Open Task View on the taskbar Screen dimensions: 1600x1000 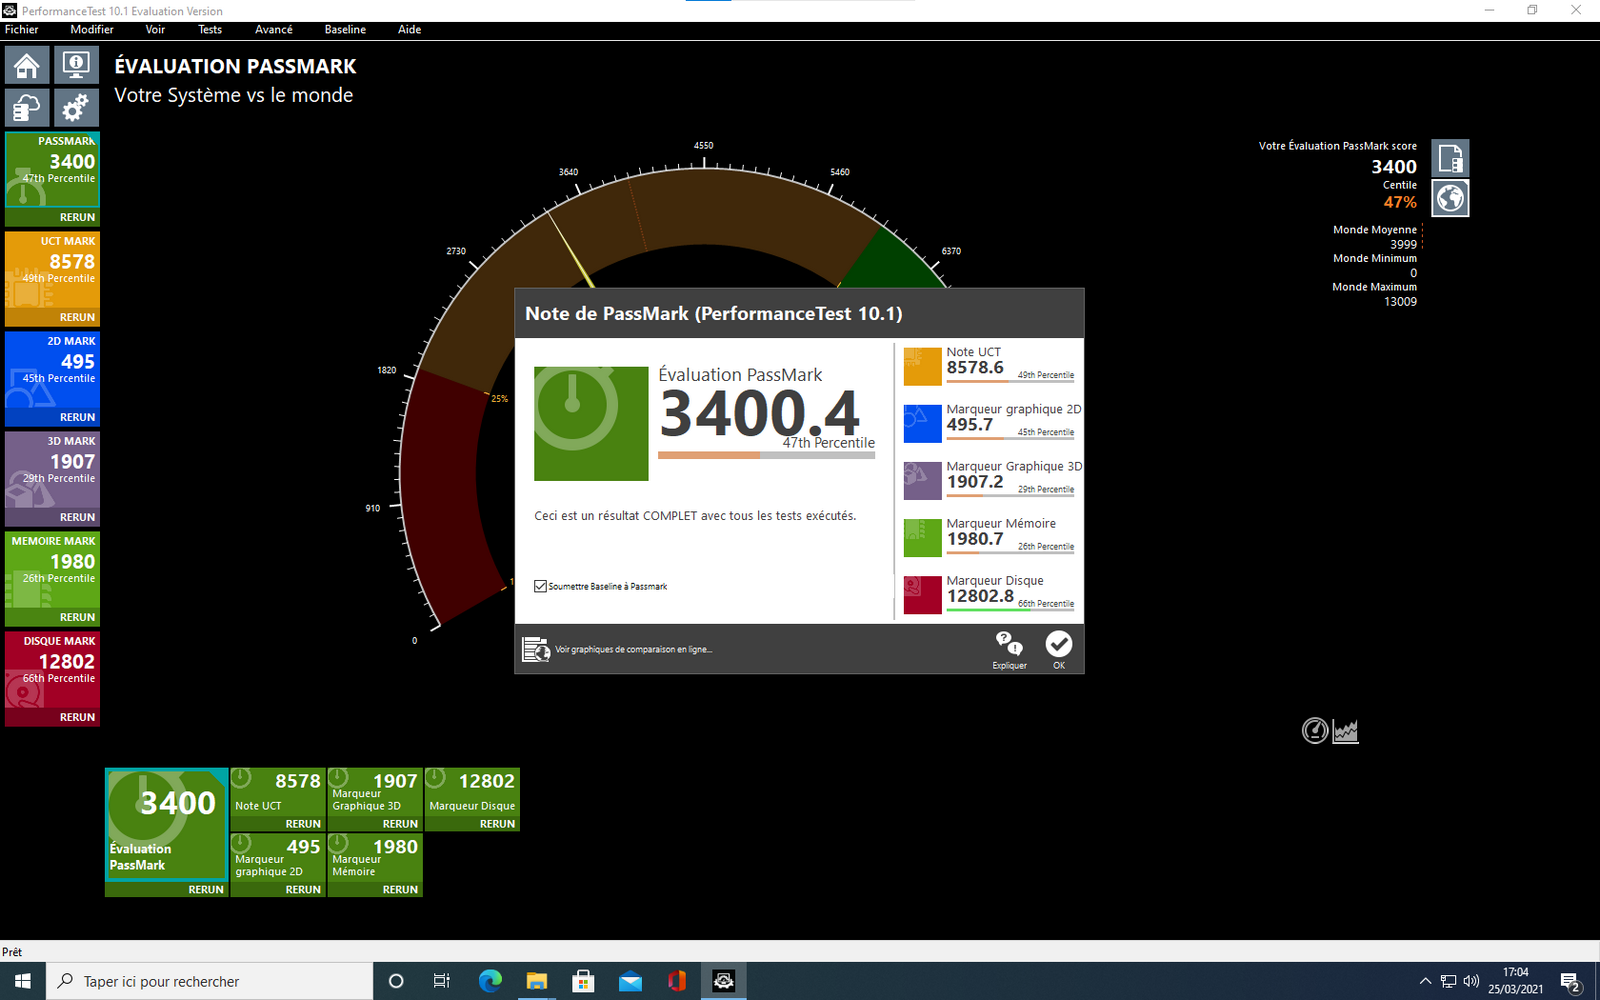click(442, 981)
